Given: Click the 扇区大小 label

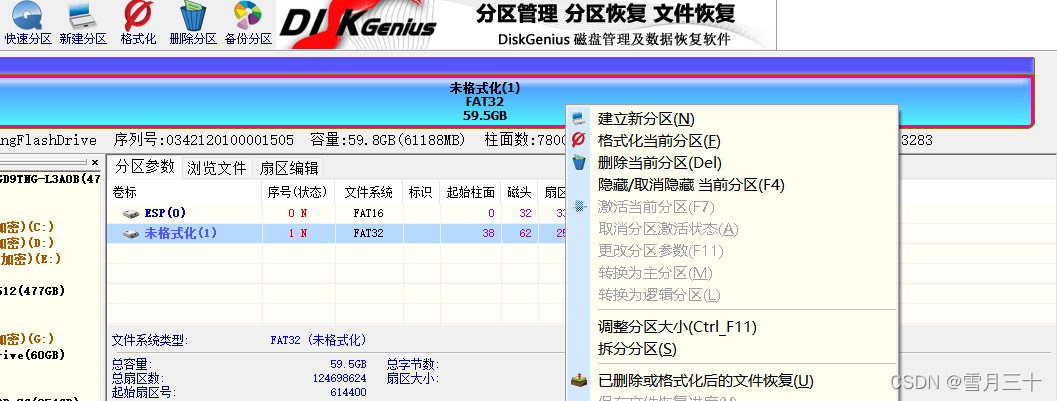Looking at the screenshot, I should (x=414, y=378).
